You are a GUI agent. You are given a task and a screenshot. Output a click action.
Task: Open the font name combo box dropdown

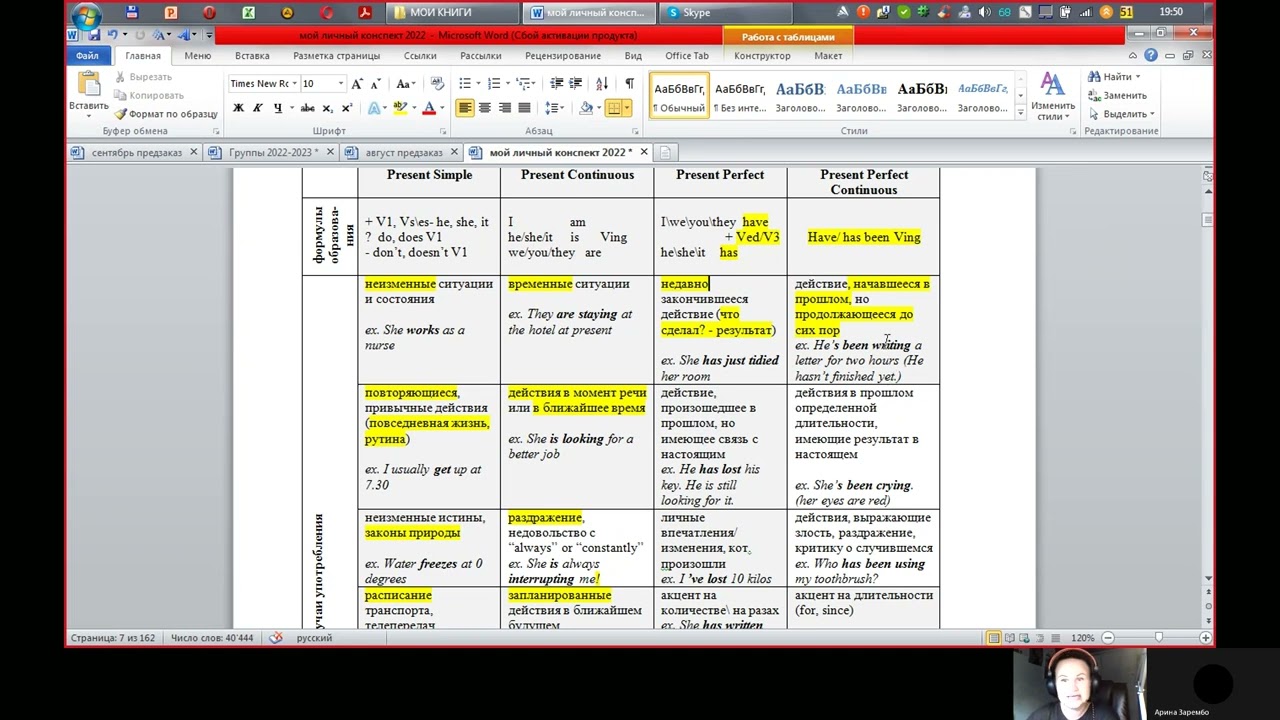[x=295, y=84]
